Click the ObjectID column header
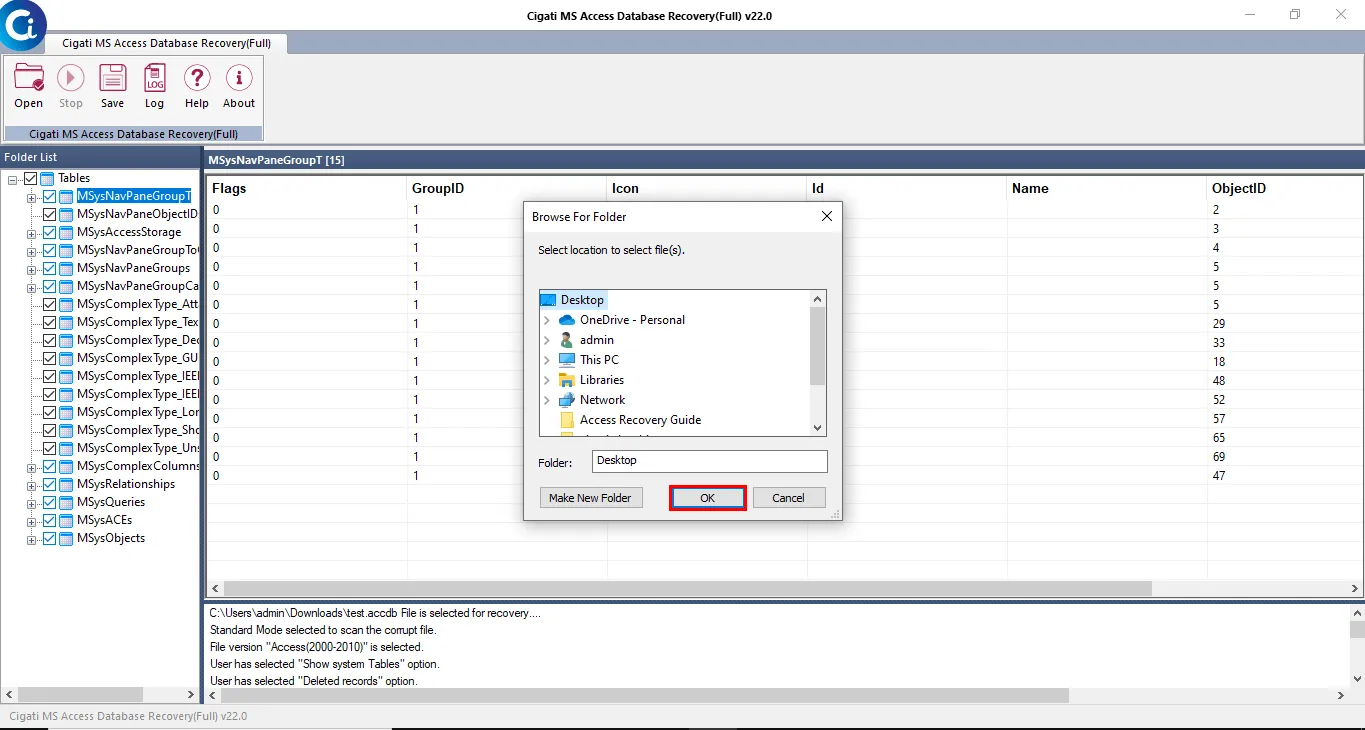Viewport: 1365px width, 730px height. pos(1284,188)
